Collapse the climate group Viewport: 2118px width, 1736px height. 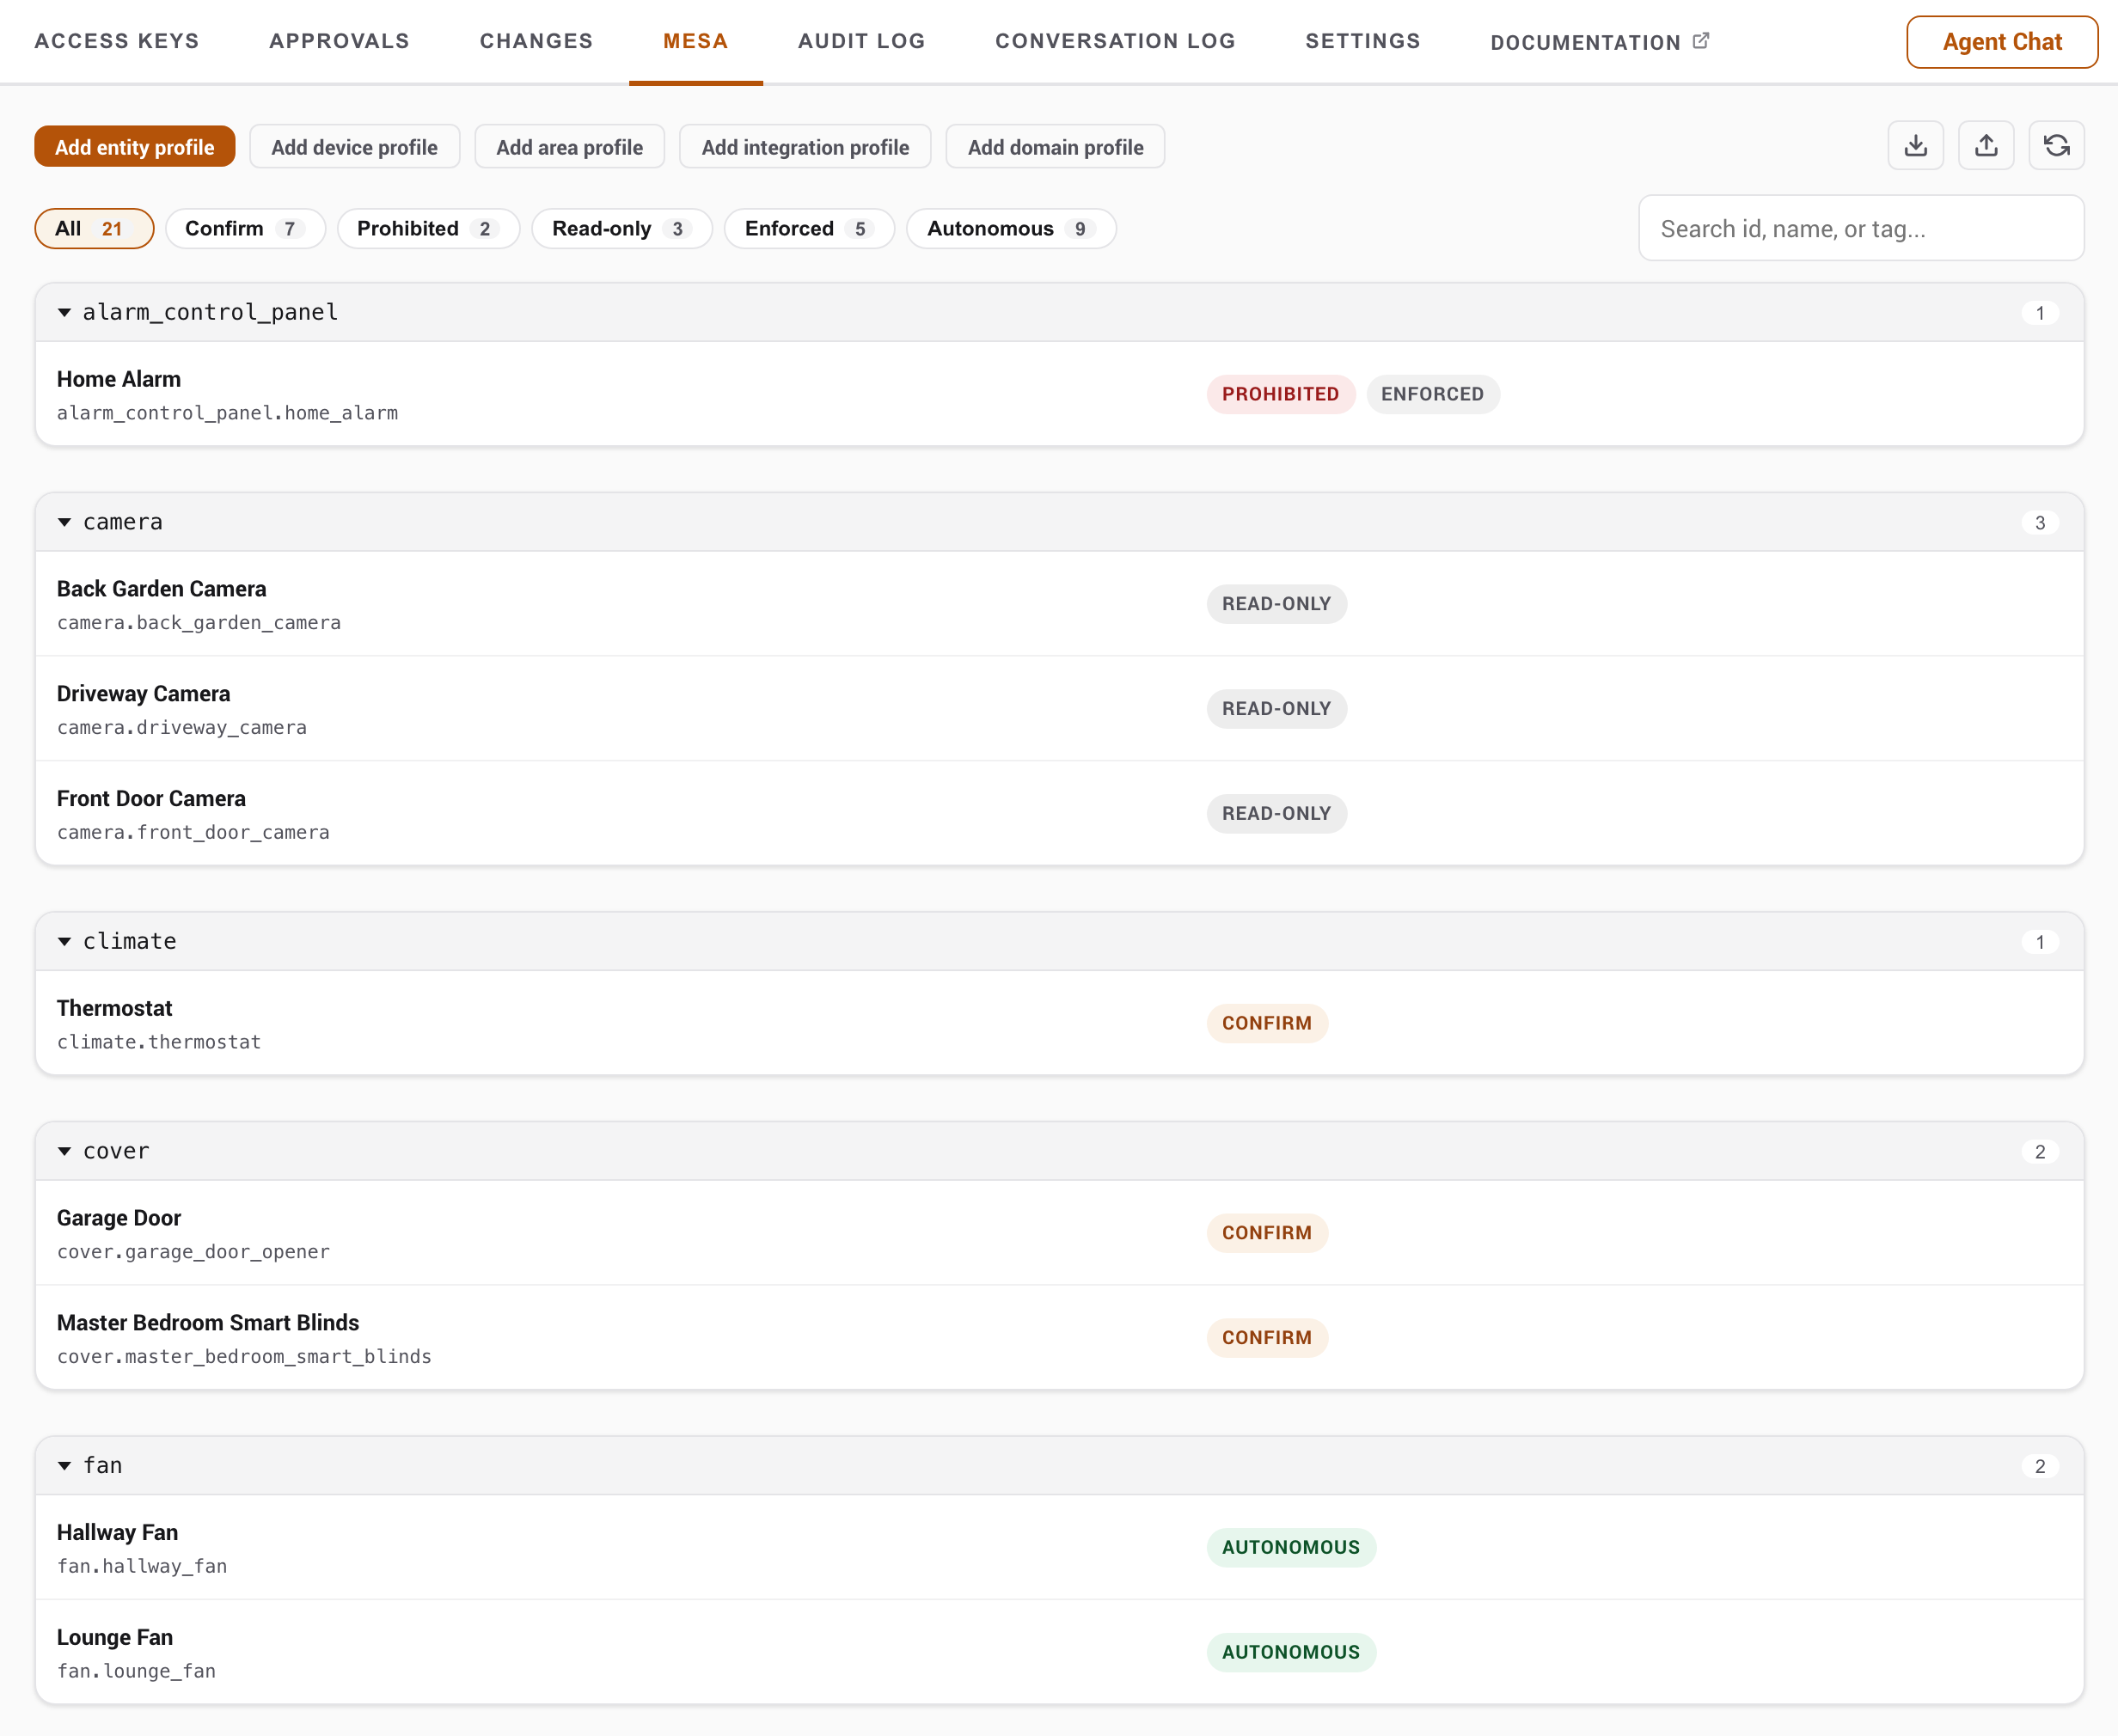click(64, 941)
